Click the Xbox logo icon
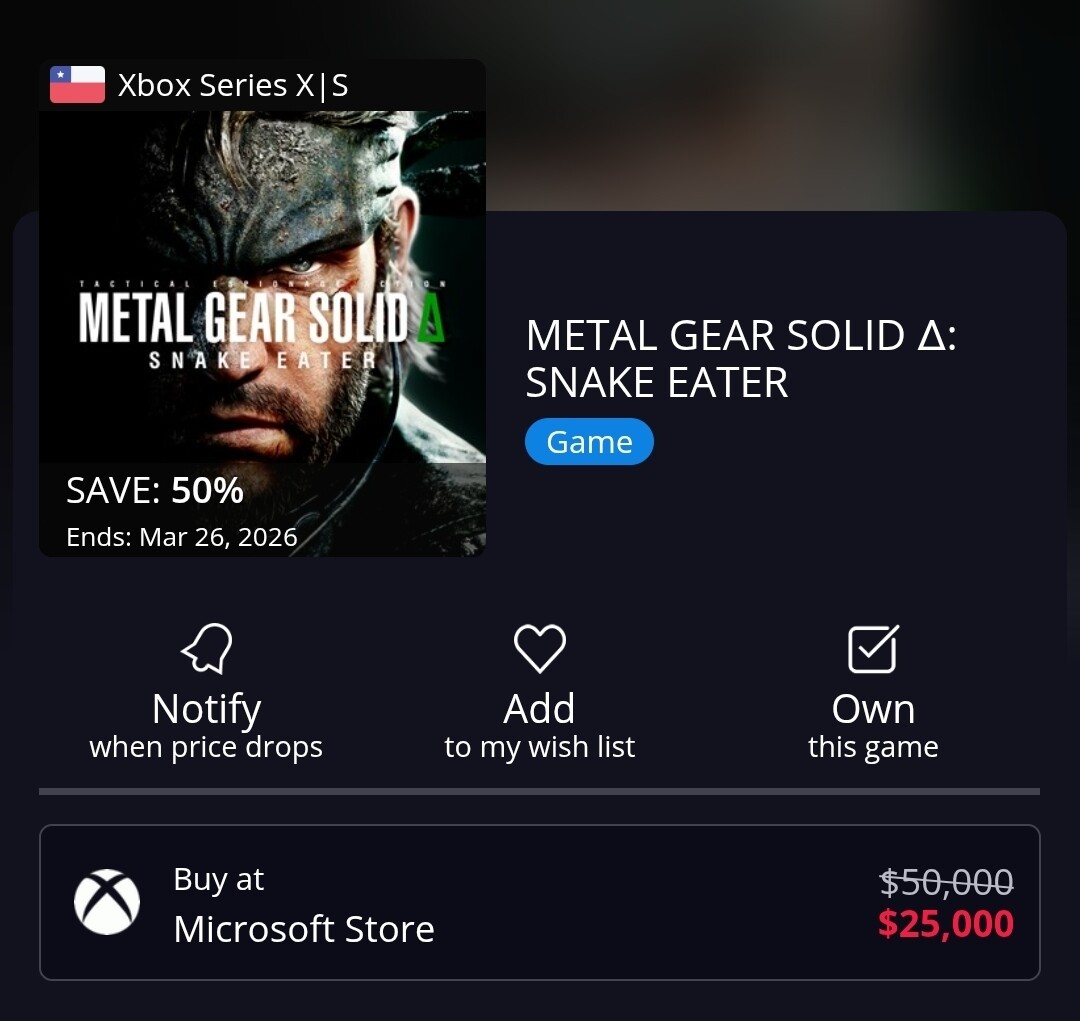Viewport: 1080px width, 1021px height. click(x=107, y=902)
